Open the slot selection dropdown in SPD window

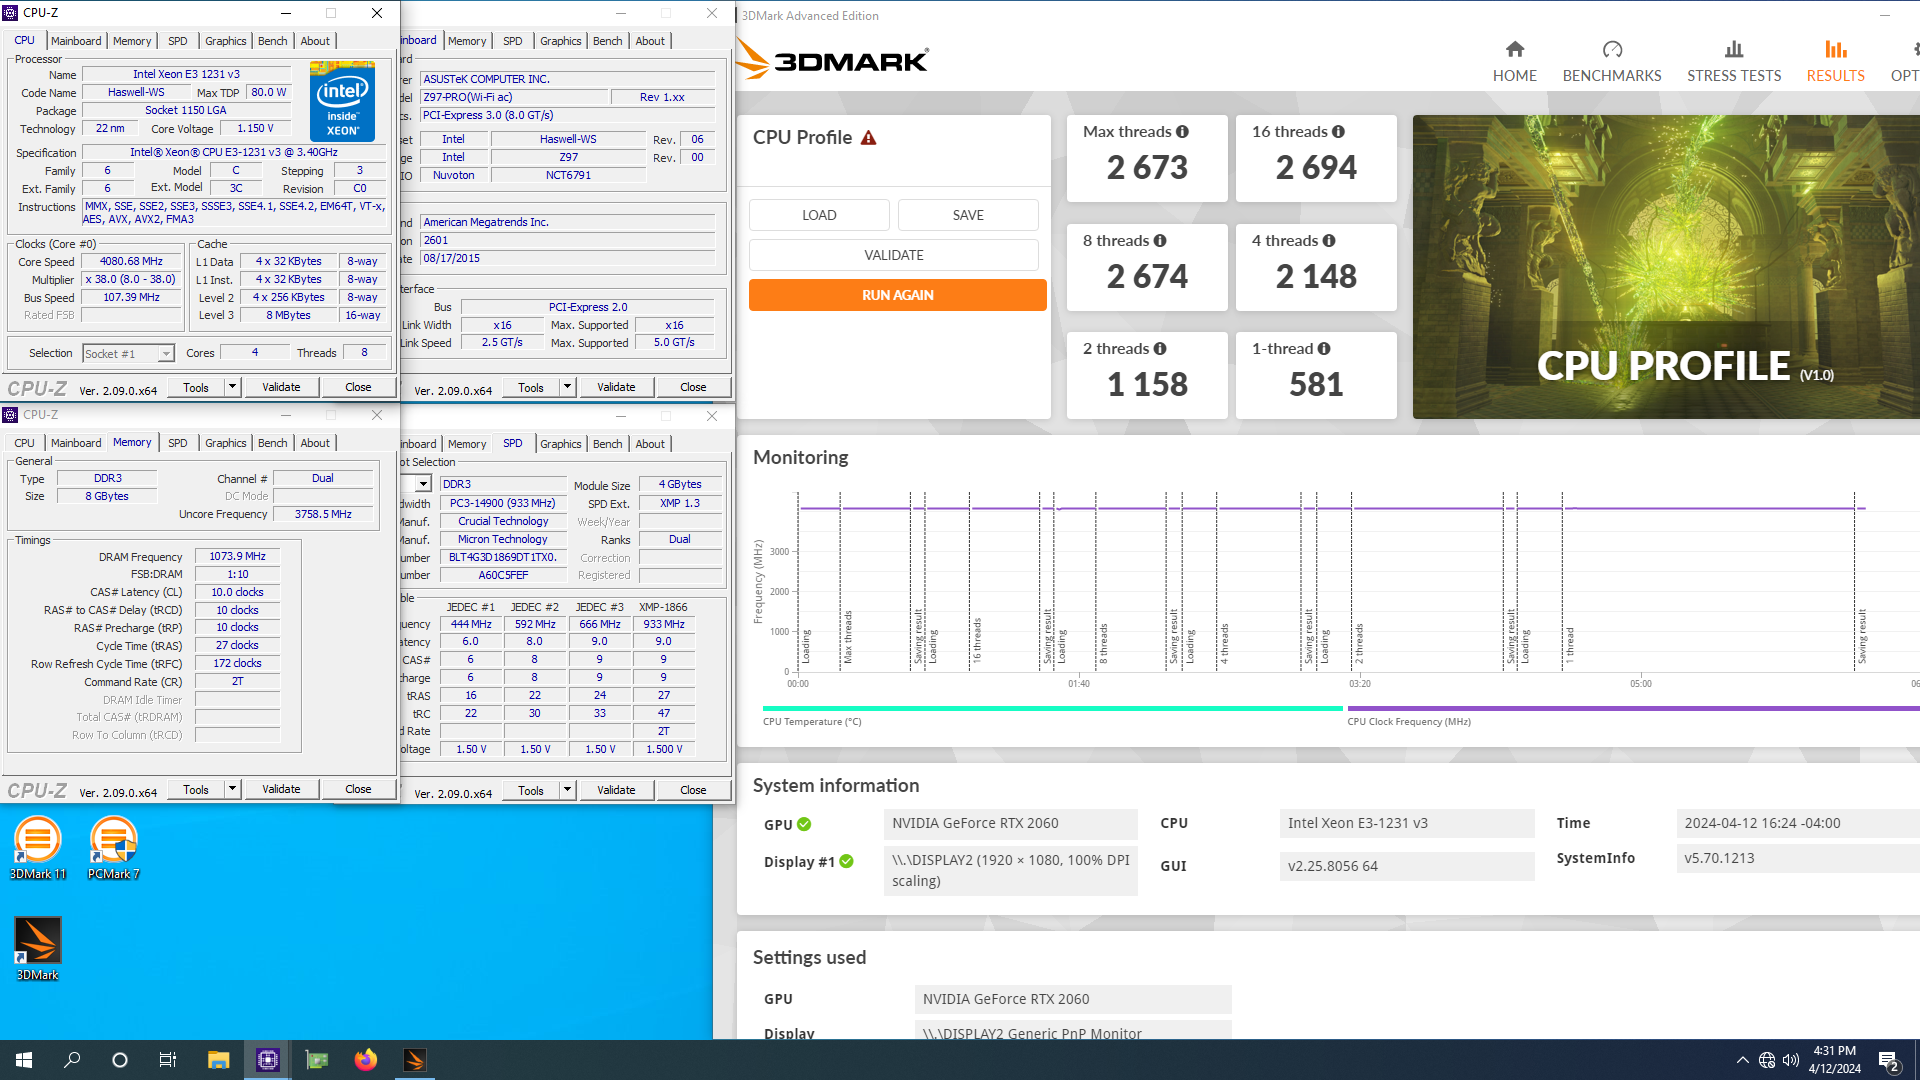(x=423, y=484)
